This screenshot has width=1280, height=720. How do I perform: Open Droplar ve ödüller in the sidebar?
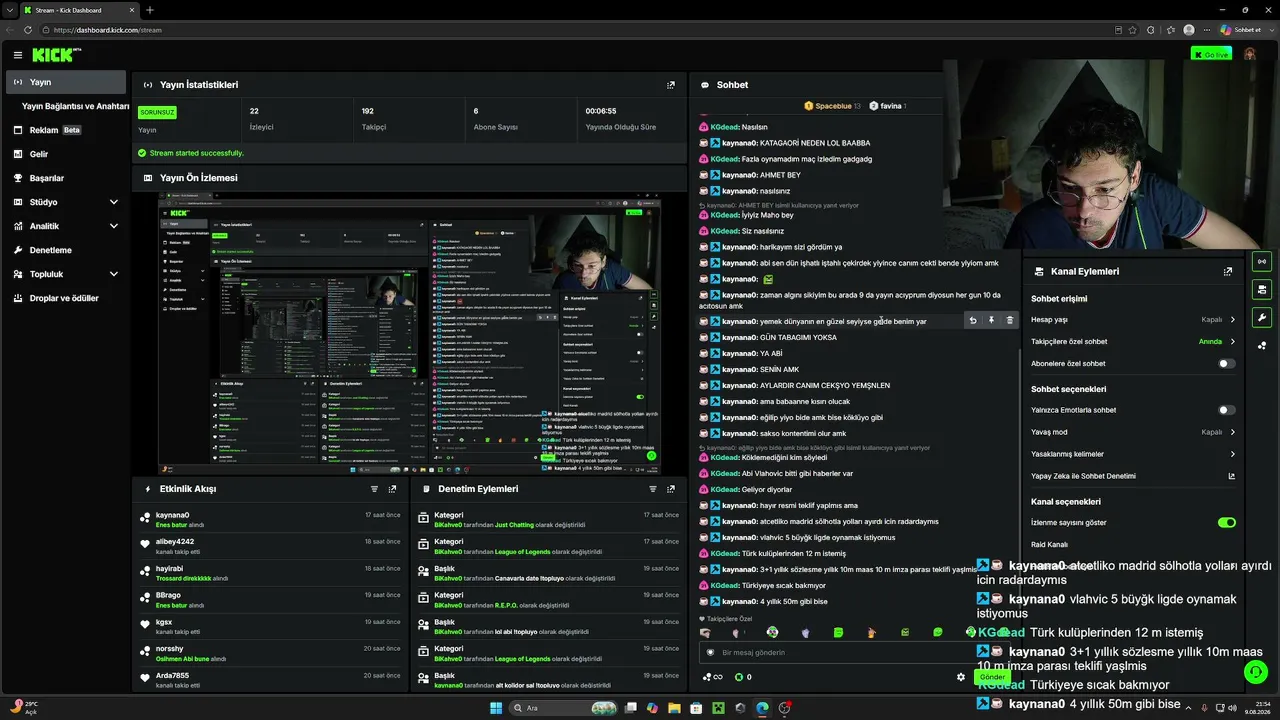[x=66, y=298]
